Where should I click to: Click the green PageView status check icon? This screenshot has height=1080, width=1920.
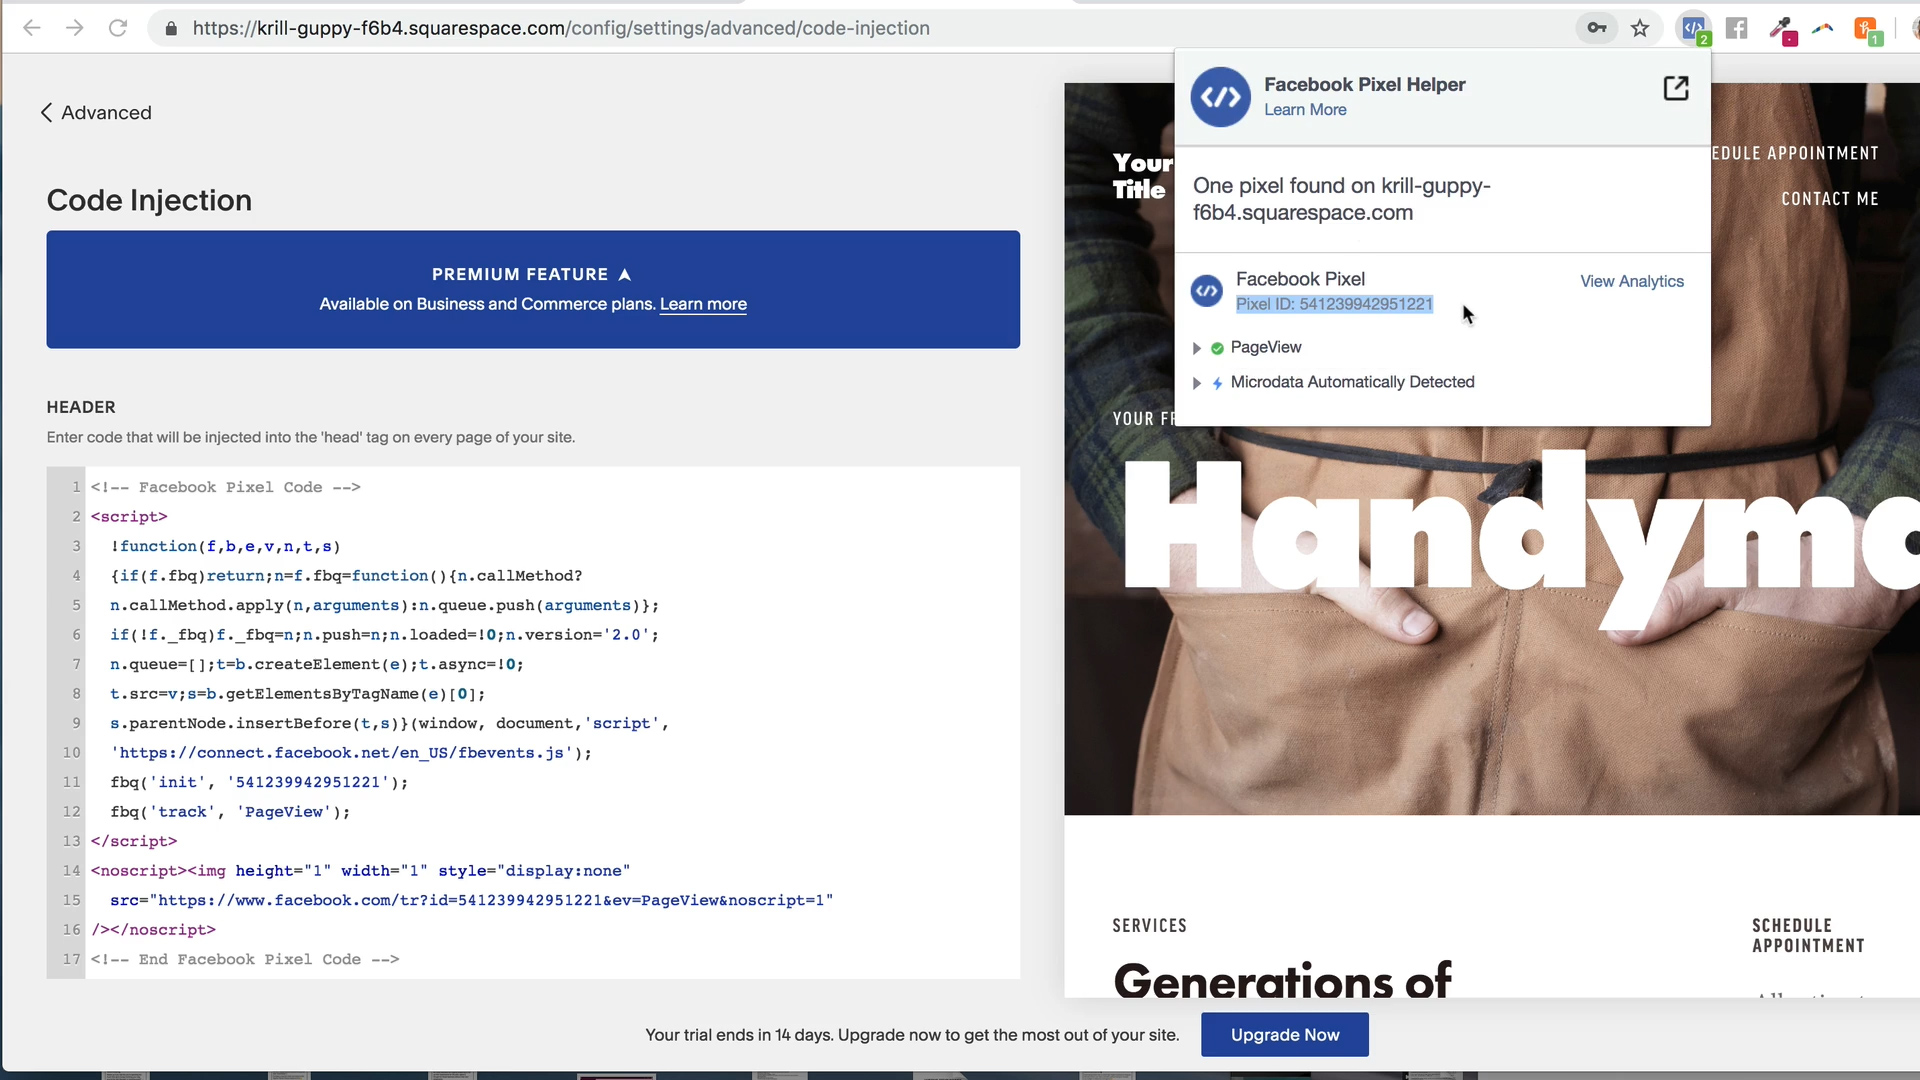1217,348
